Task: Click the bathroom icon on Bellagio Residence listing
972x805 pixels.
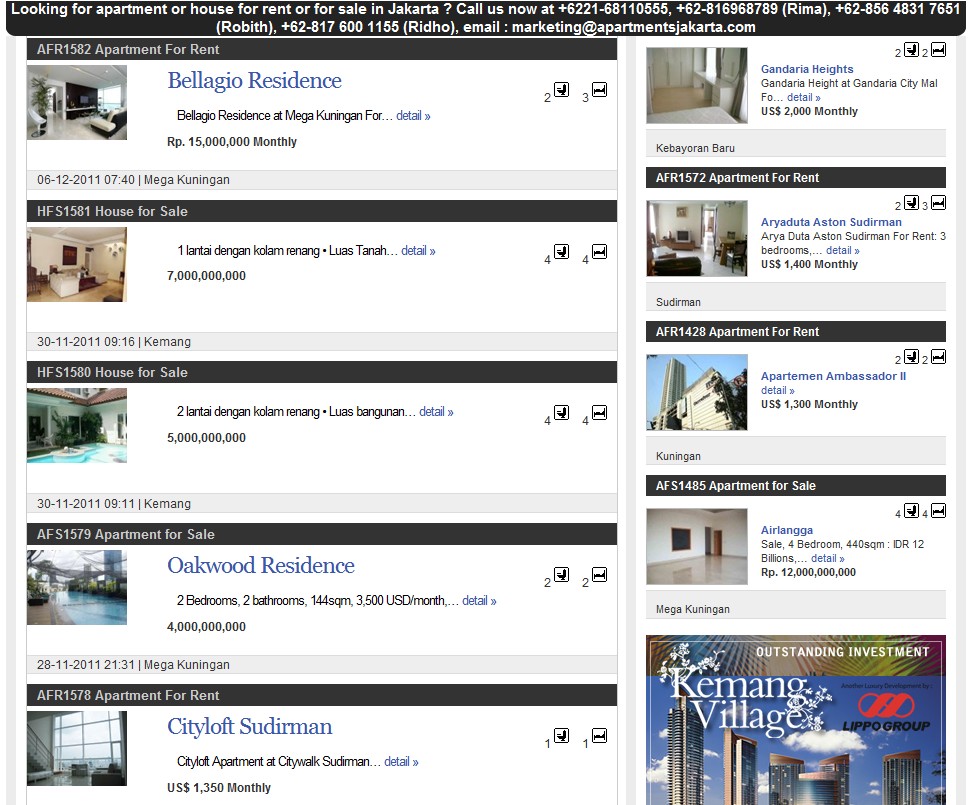Action: click(562, 90)
